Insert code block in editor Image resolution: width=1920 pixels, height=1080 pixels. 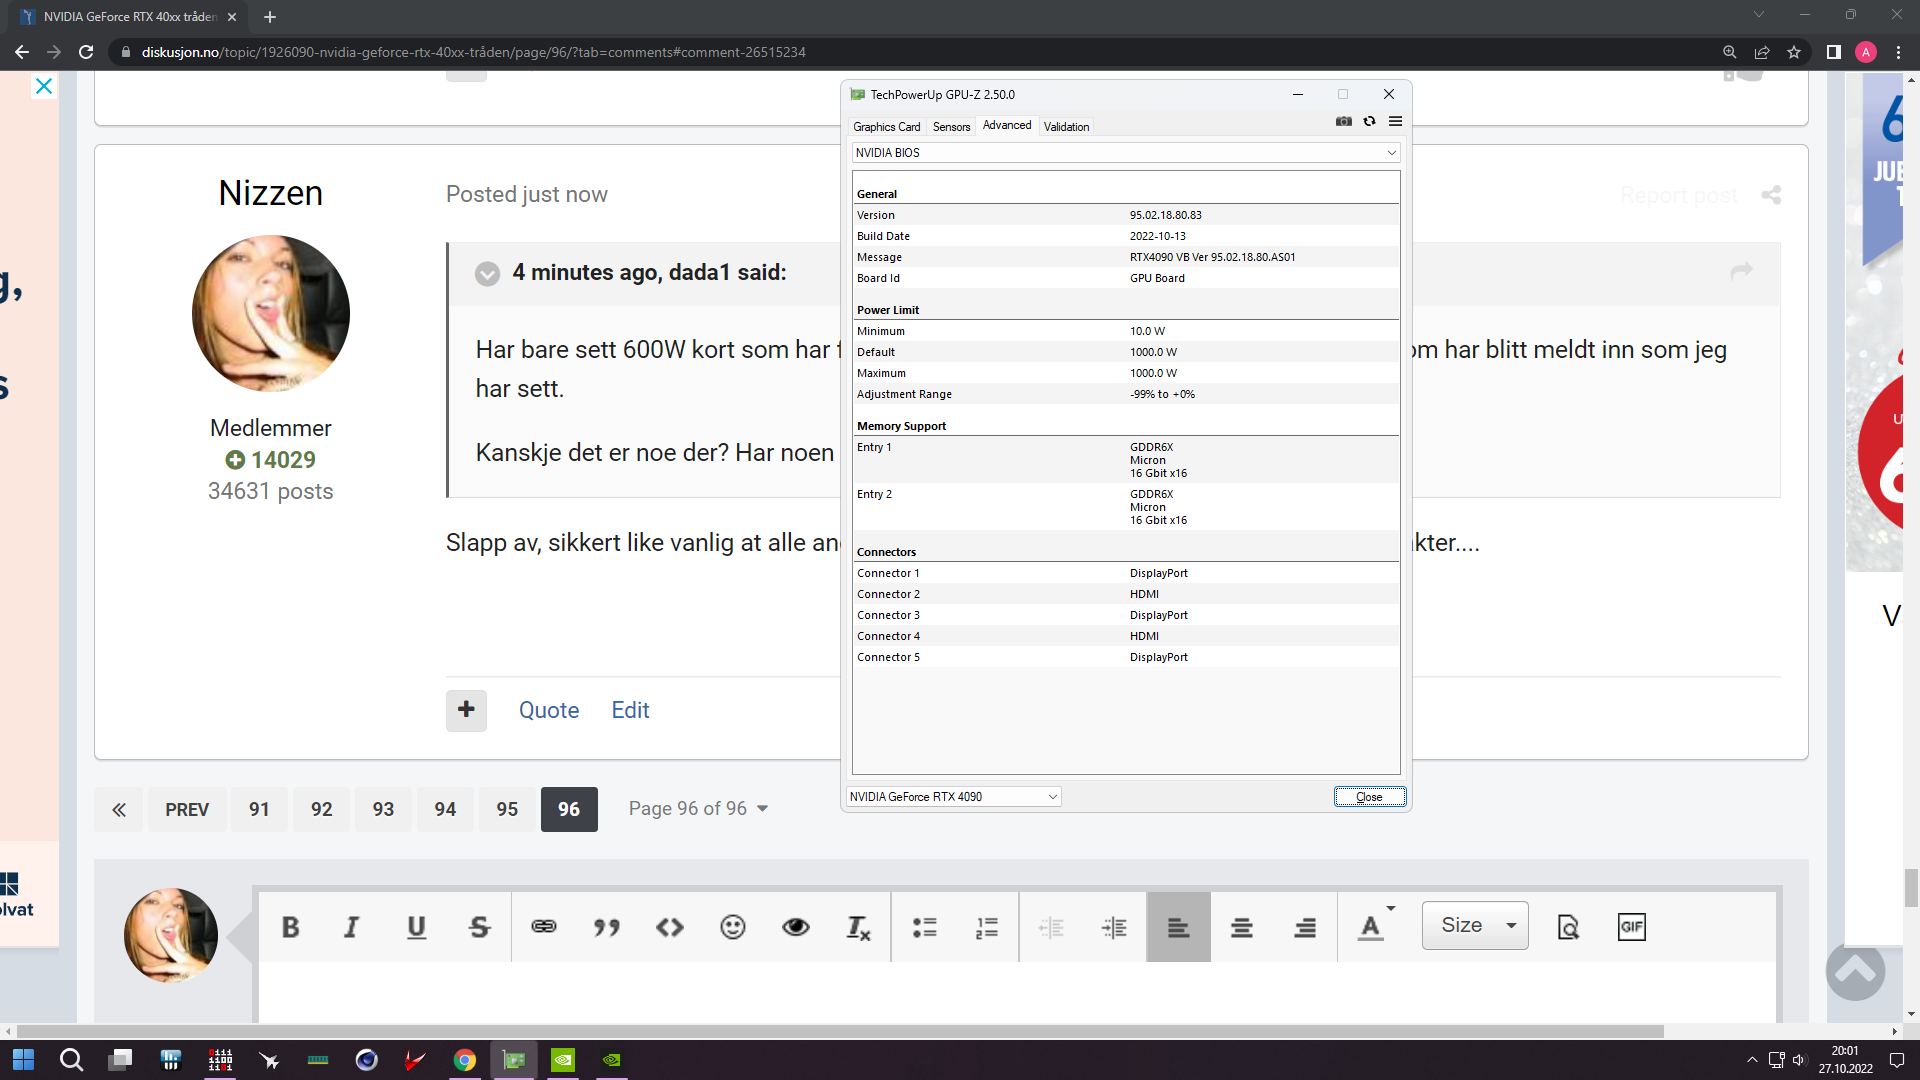[670, 927]
